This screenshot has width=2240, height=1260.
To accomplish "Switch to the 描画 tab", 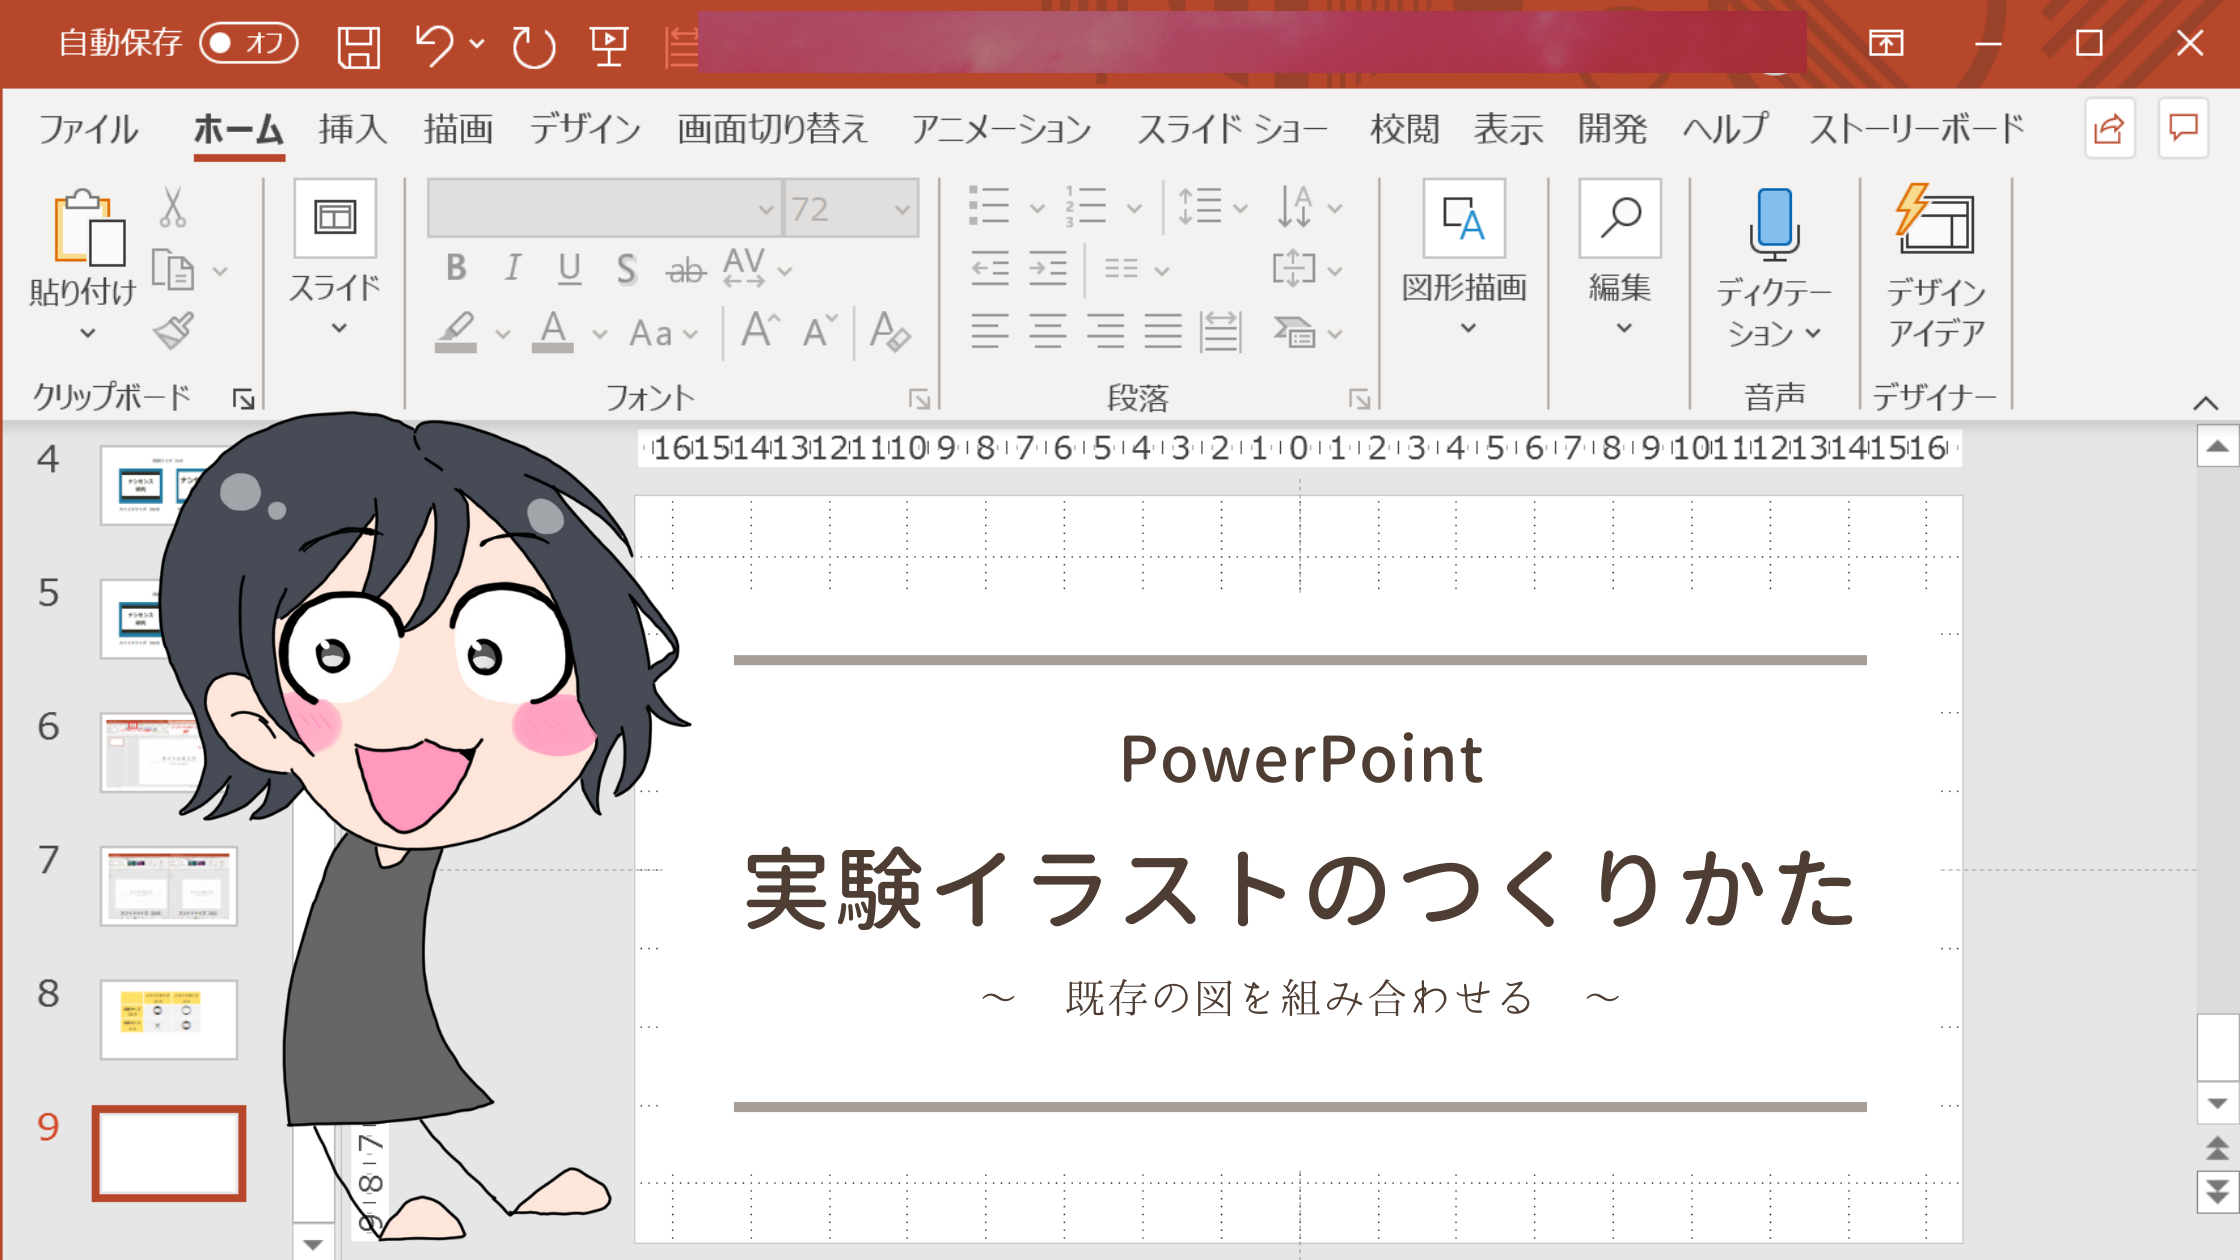I will (x=458, y=129).
